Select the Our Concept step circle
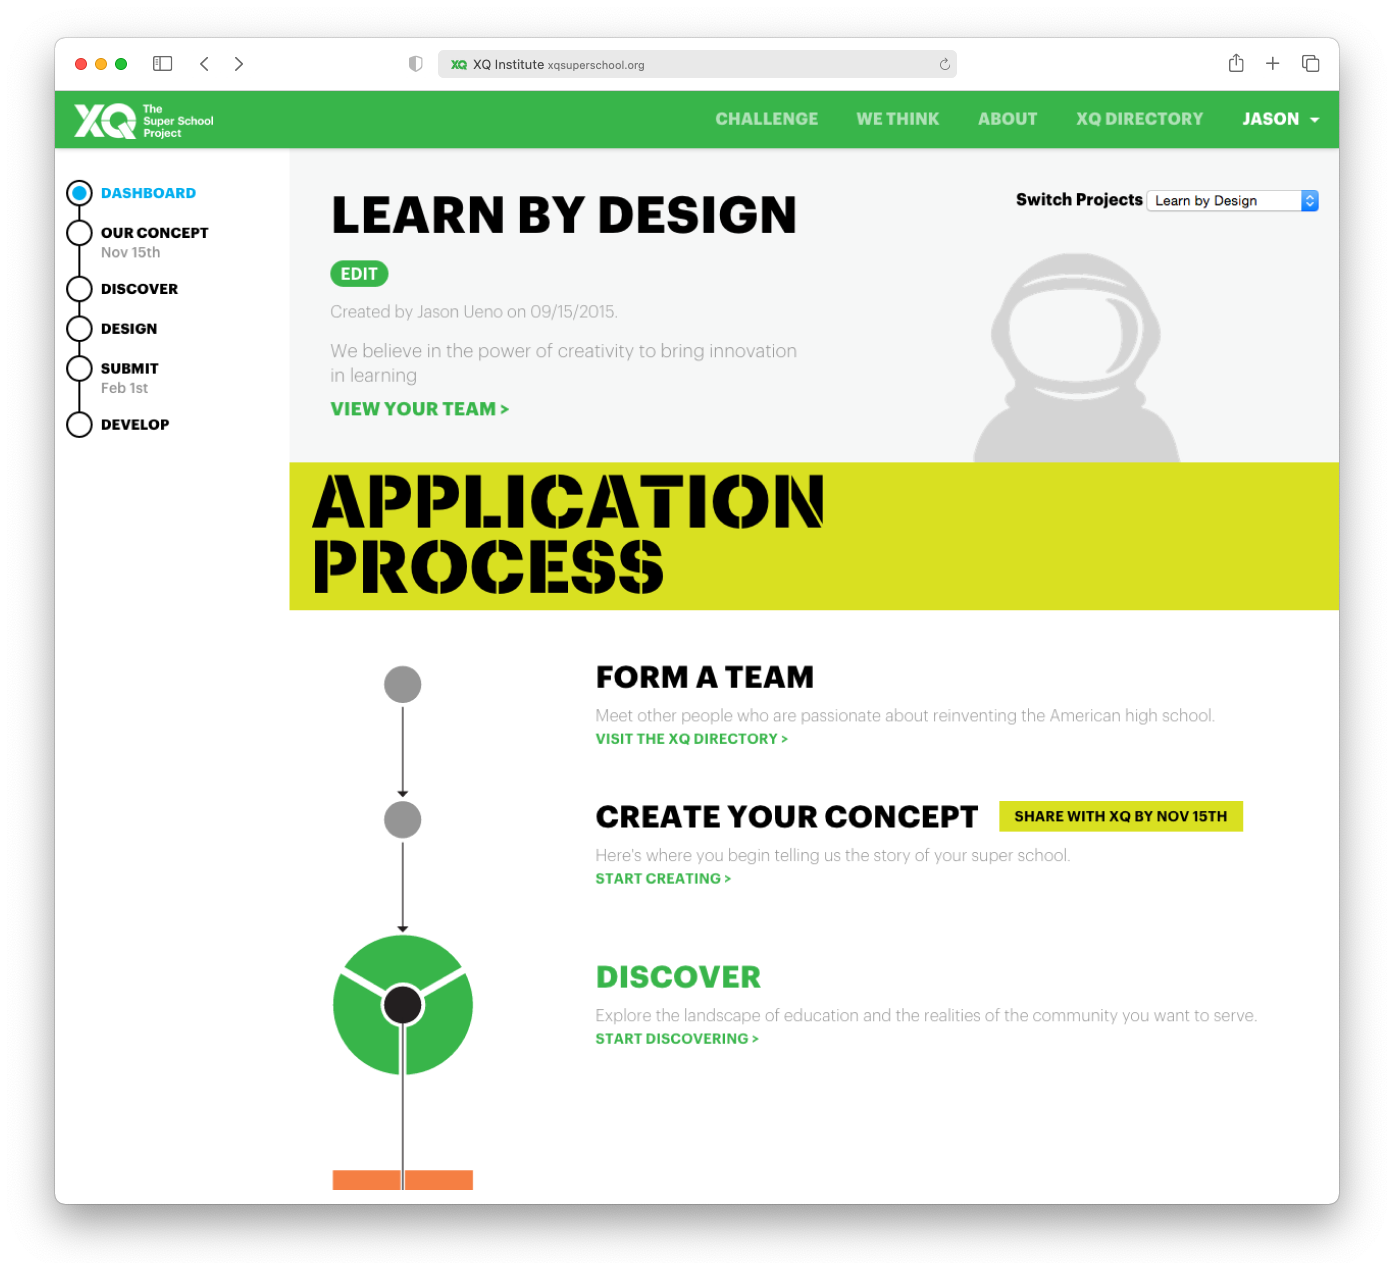Screen dimensions: 1396x1275 point(79,233)
